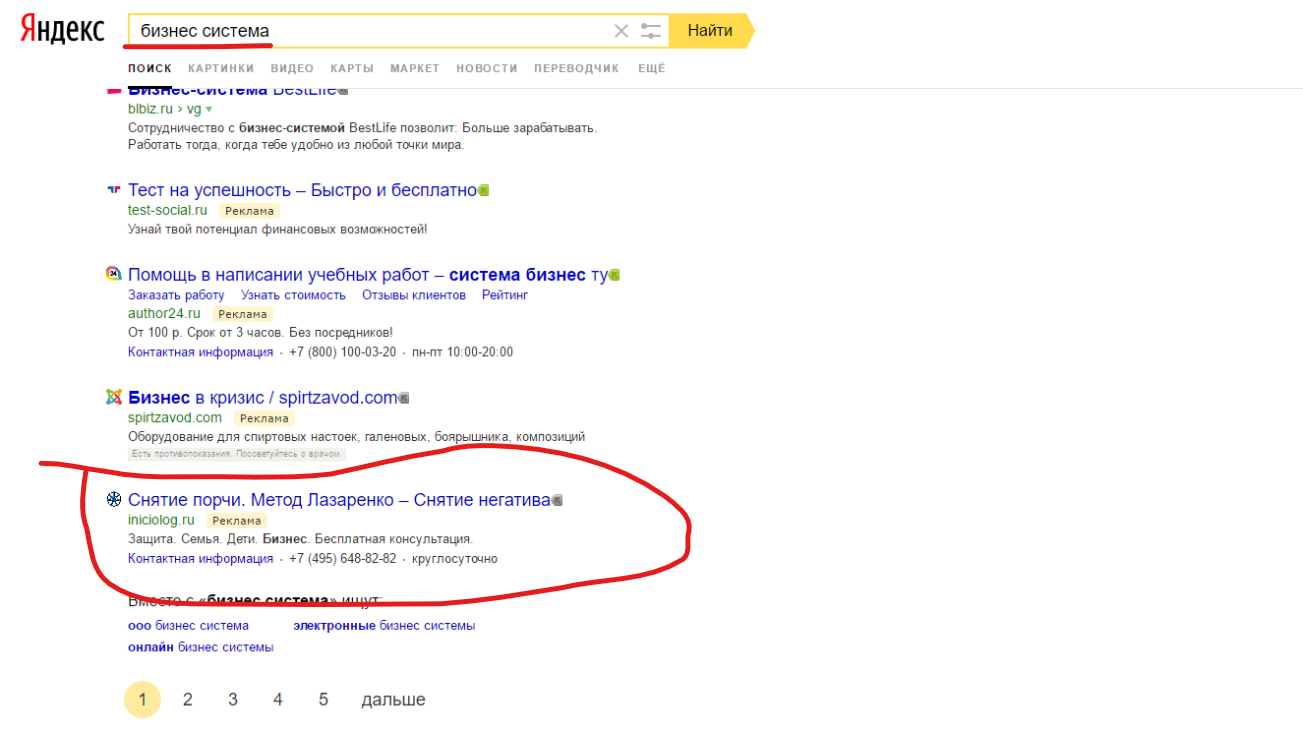The image size is (1303, 733).
Task: Go to results page 5
Action: [323, 699]
